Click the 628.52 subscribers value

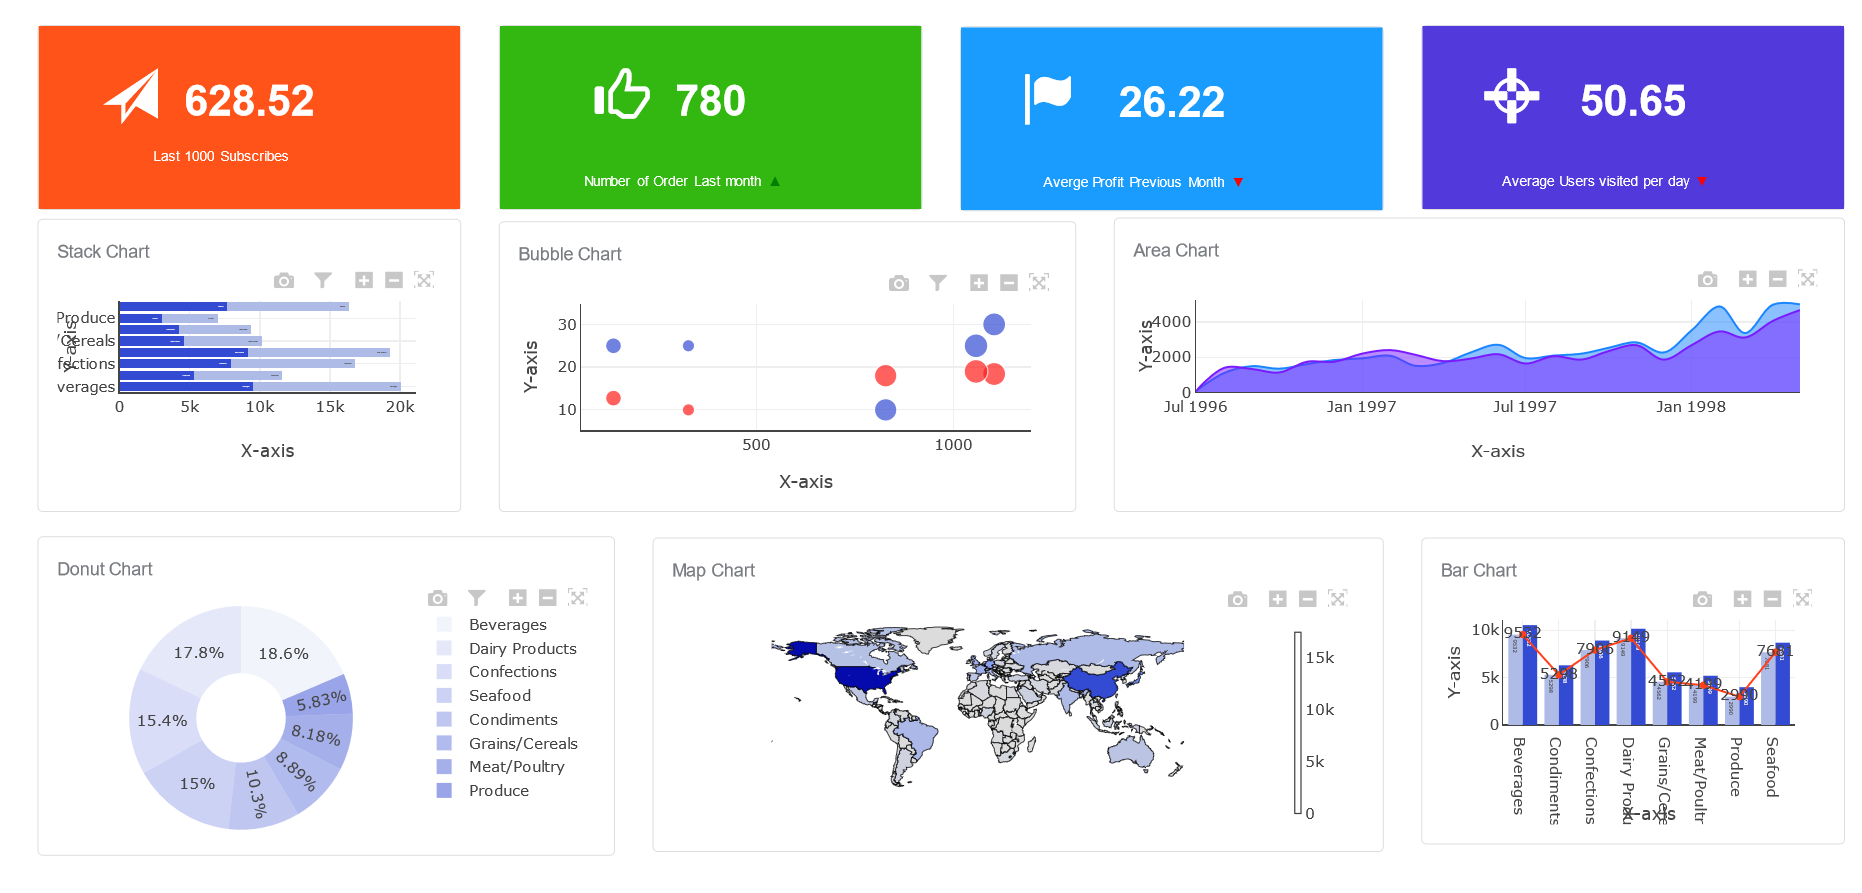pos(250,101)
